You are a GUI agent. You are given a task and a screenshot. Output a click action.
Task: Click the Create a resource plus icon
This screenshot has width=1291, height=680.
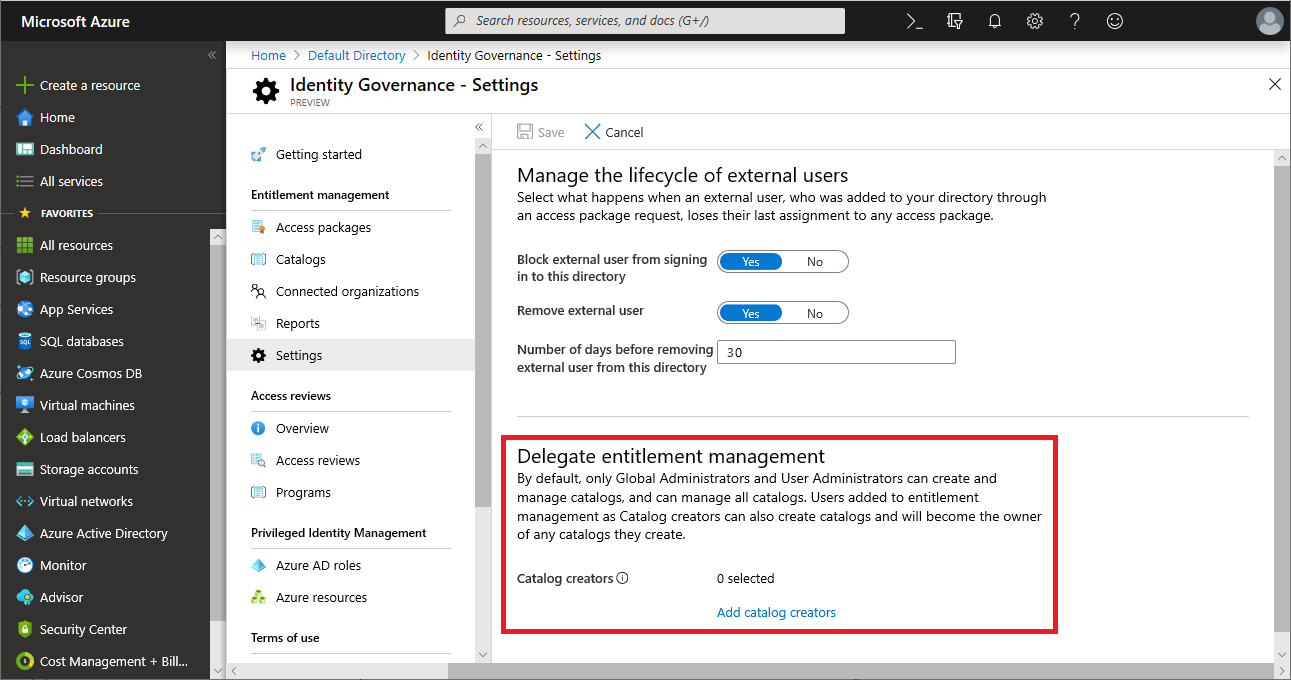pyautogui.click(x=25, y=85)
